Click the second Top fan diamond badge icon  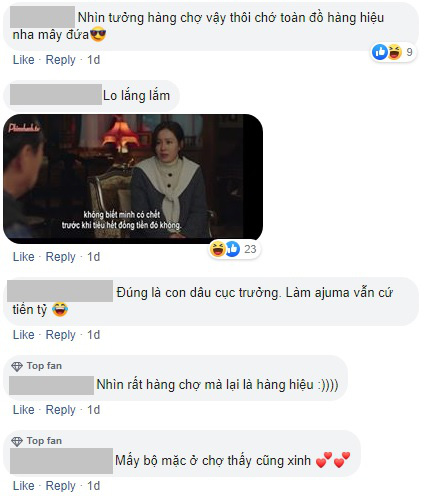[17, 441]
